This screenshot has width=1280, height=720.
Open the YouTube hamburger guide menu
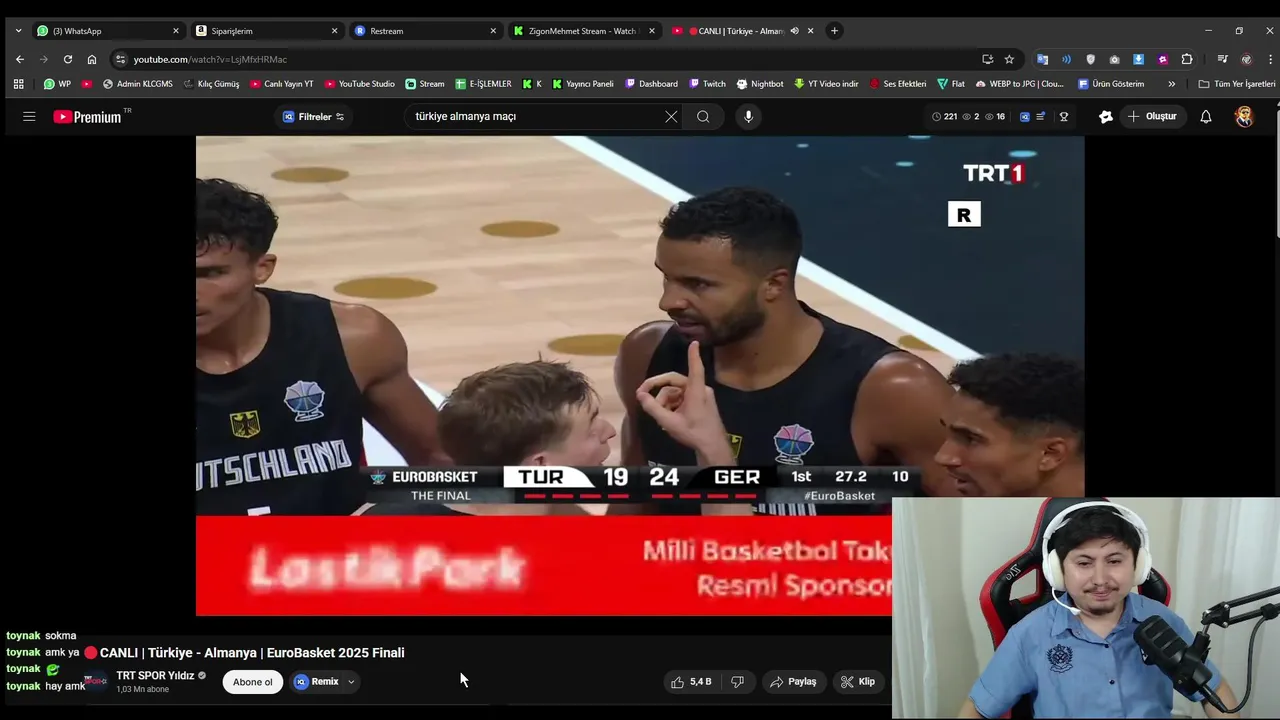tap(29, 117)
